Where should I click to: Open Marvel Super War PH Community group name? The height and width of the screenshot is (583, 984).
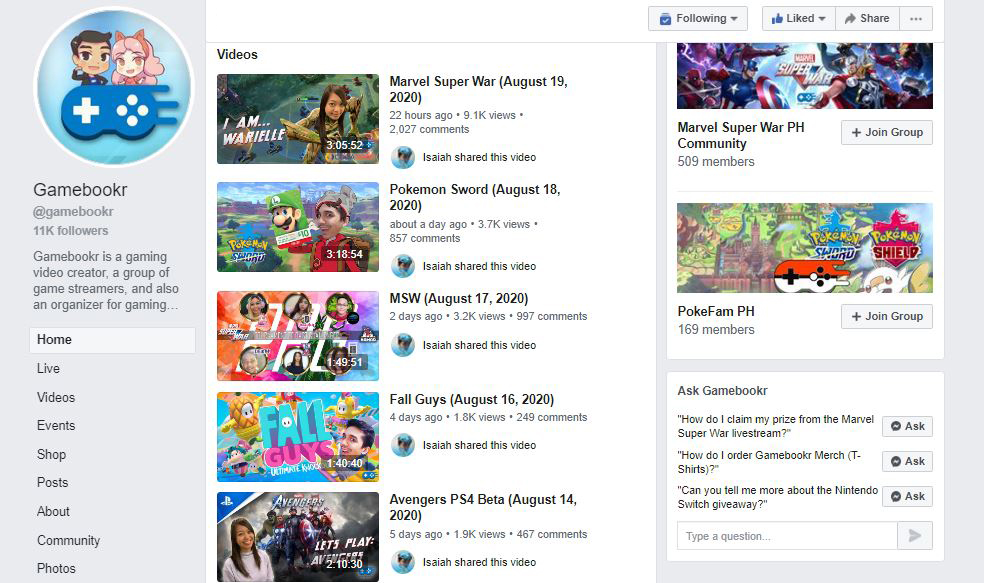click(741, 136)
